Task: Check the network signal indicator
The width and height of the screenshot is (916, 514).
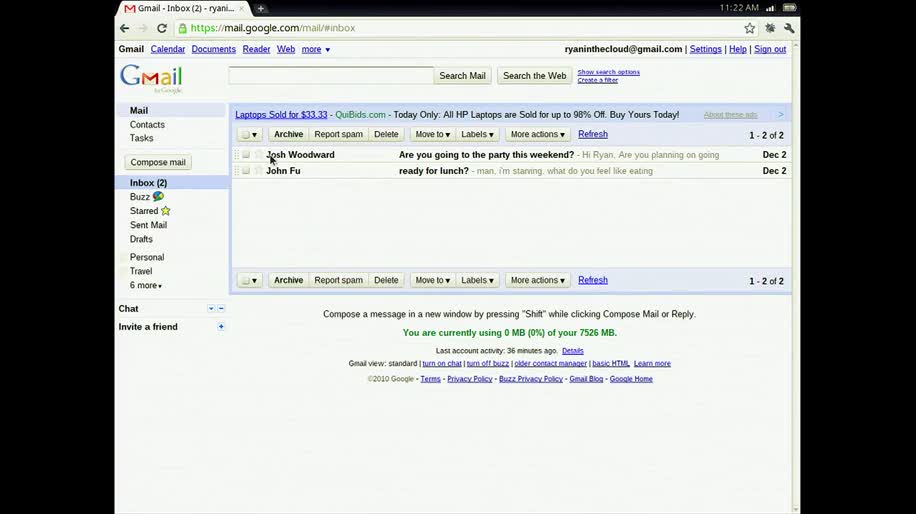Action: click(771, 8)
